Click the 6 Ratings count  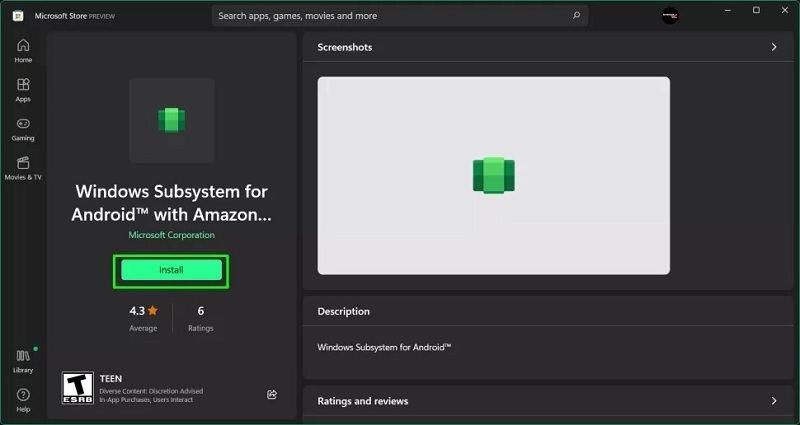click(x=200, y=316)
